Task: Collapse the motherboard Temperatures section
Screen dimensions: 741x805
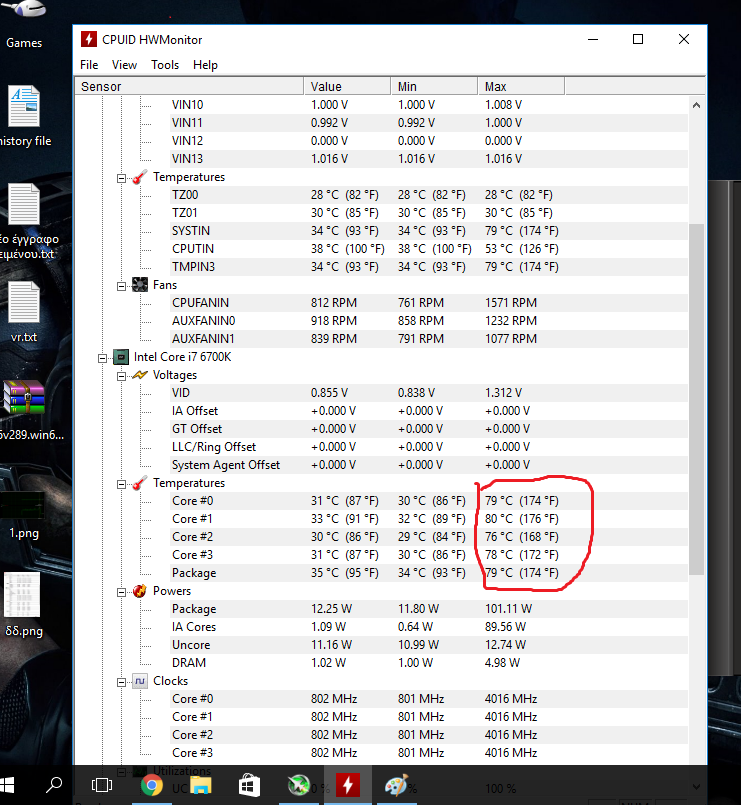Action: [x=121, y=178]
